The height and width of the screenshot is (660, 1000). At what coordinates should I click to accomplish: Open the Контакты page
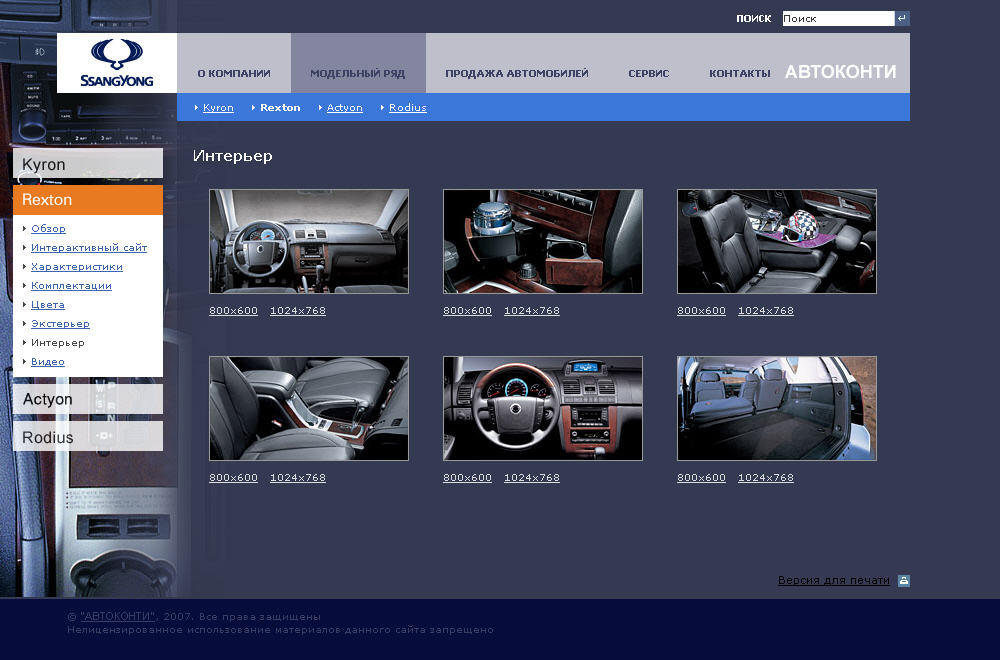coord(739,73)
